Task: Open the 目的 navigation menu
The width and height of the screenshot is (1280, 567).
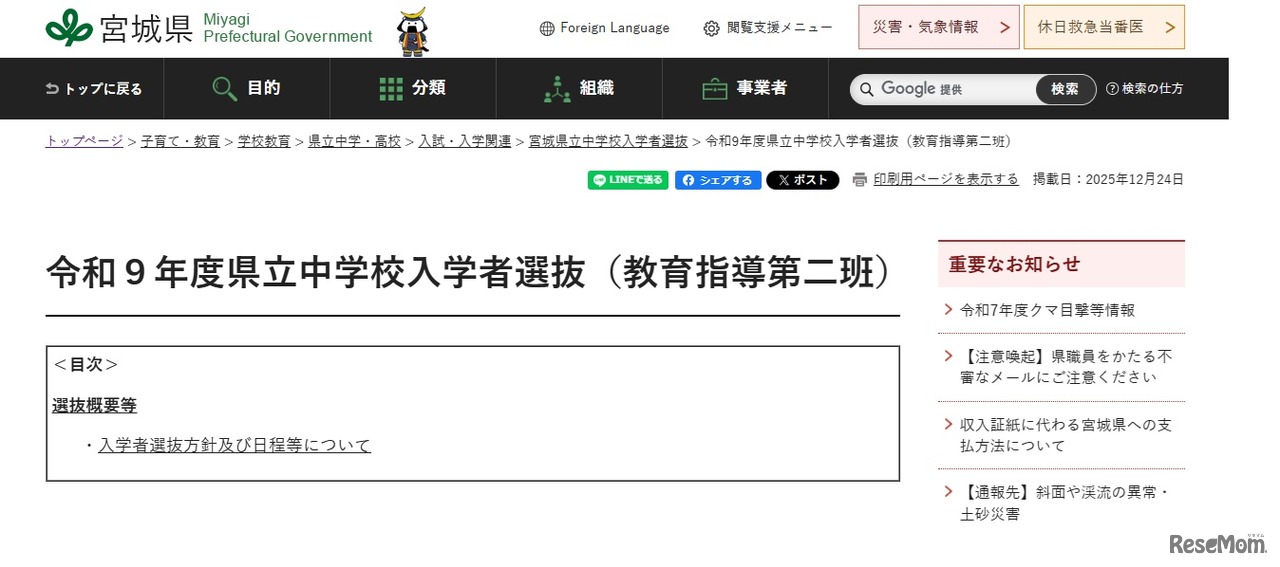Action: click(246, 89)
